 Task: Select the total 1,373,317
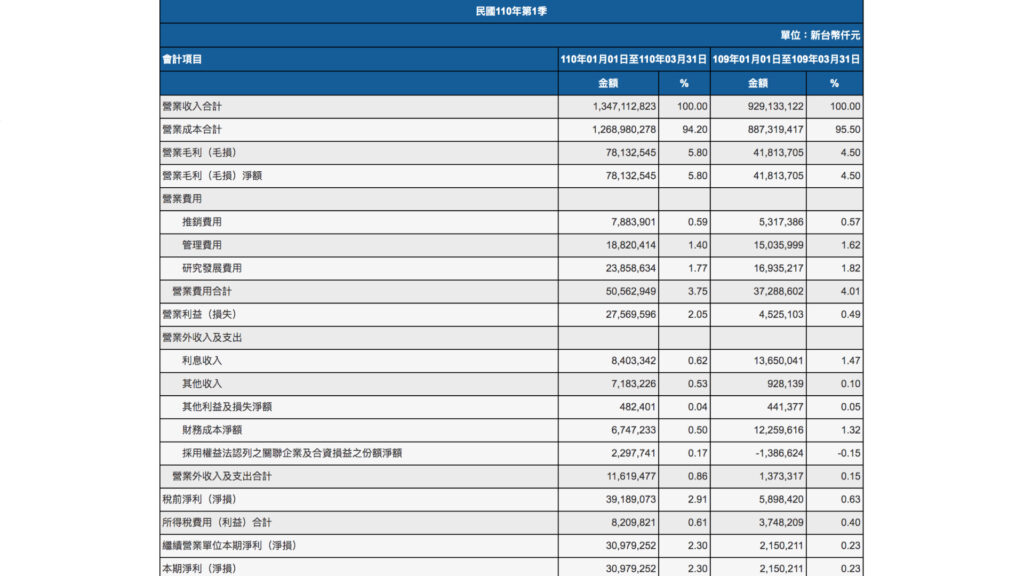pyautogui.click(x=781, y=477)
